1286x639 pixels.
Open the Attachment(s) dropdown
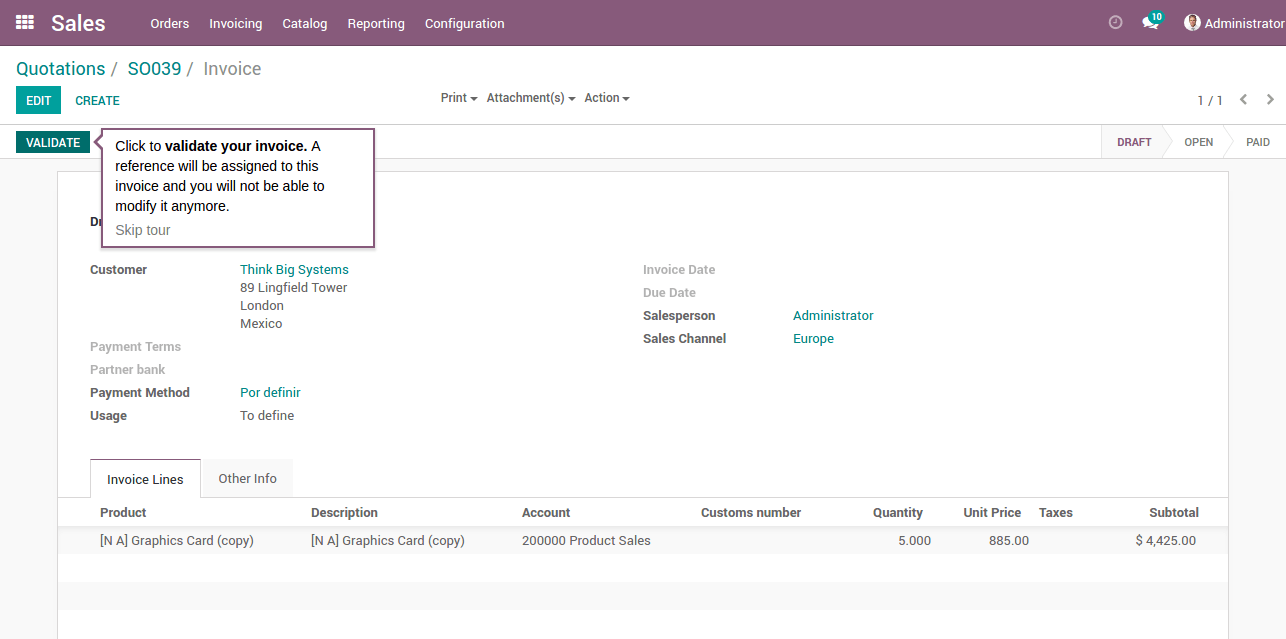click(x=530, y=98)
